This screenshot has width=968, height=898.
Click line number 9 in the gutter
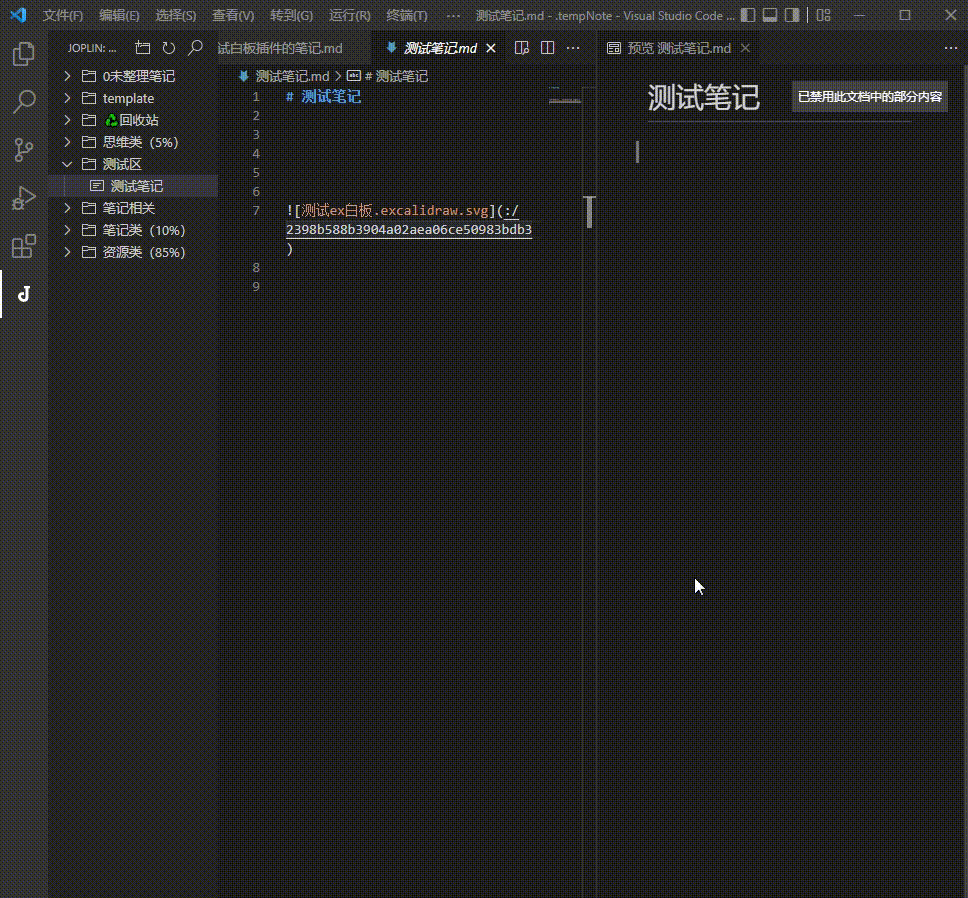click(256, 286)
